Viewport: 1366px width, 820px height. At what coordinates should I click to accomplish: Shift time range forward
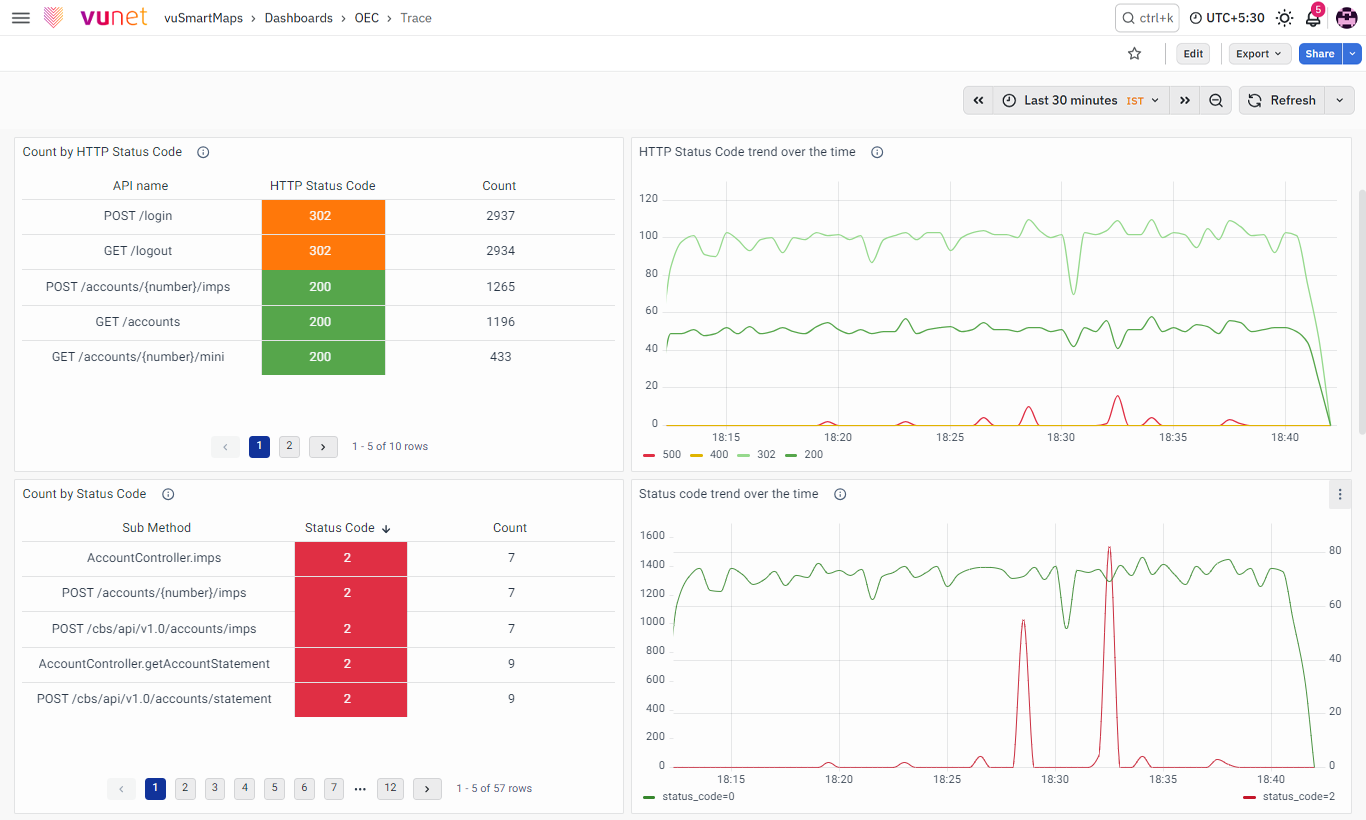(1185, 100)
